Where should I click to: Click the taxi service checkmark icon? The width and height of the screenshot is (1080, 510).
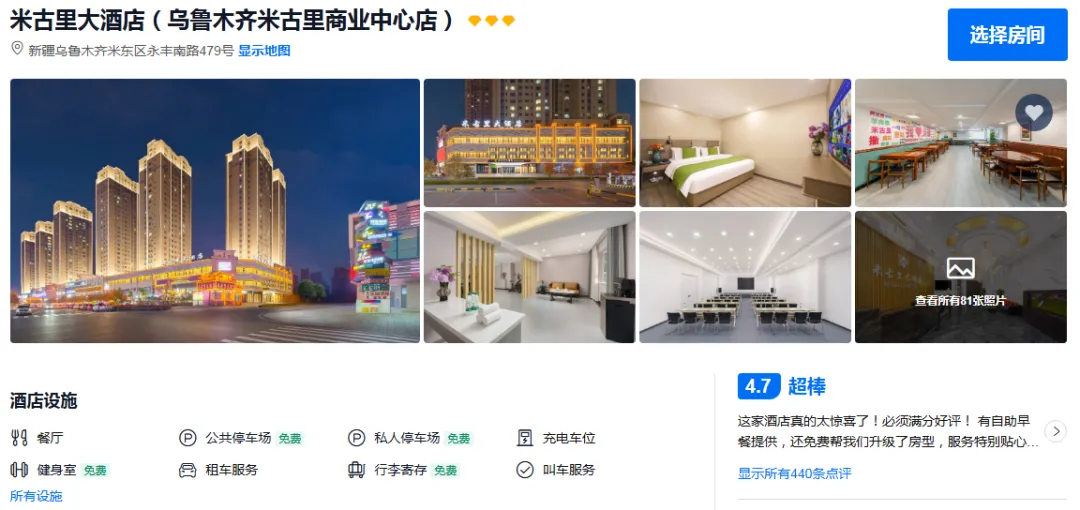point(525,470)
